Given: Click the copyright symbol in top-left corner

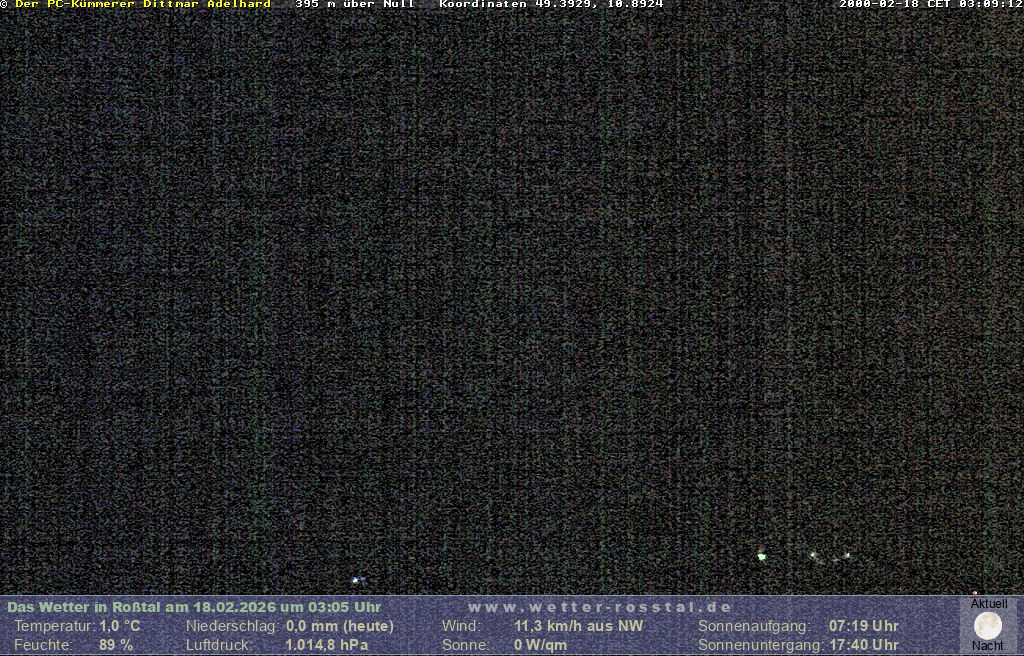Looking at the screenshot, I should click(x=4, y=4).
